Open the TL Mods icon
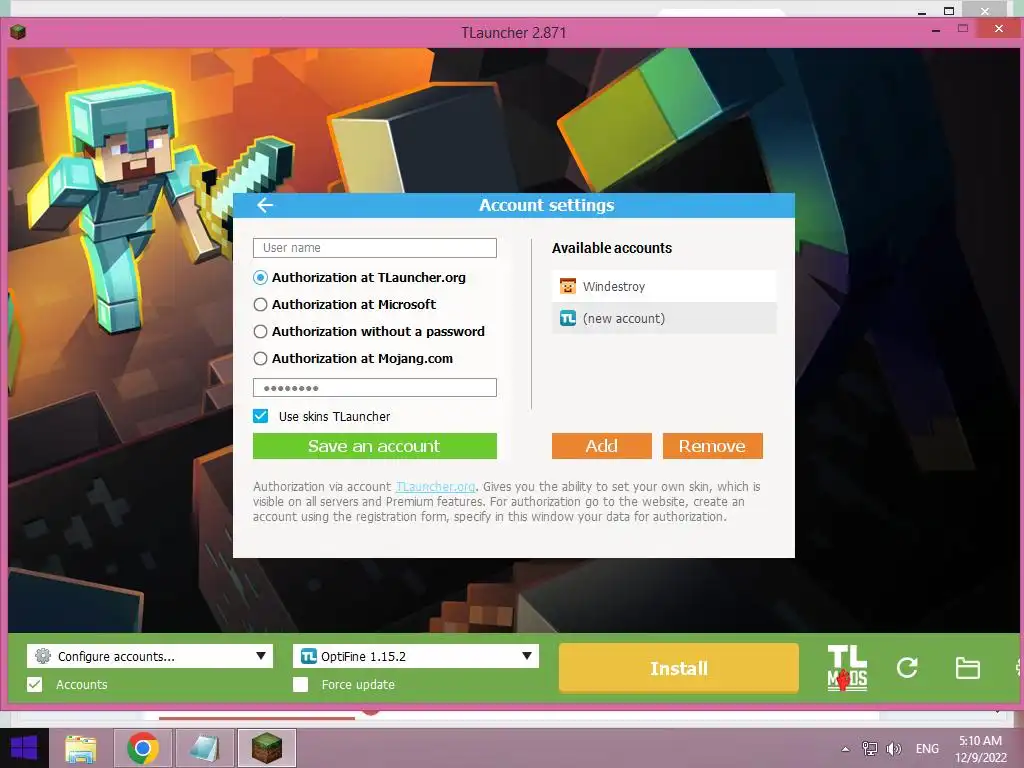Viewport: 1024px width, 768px height. 847,667
